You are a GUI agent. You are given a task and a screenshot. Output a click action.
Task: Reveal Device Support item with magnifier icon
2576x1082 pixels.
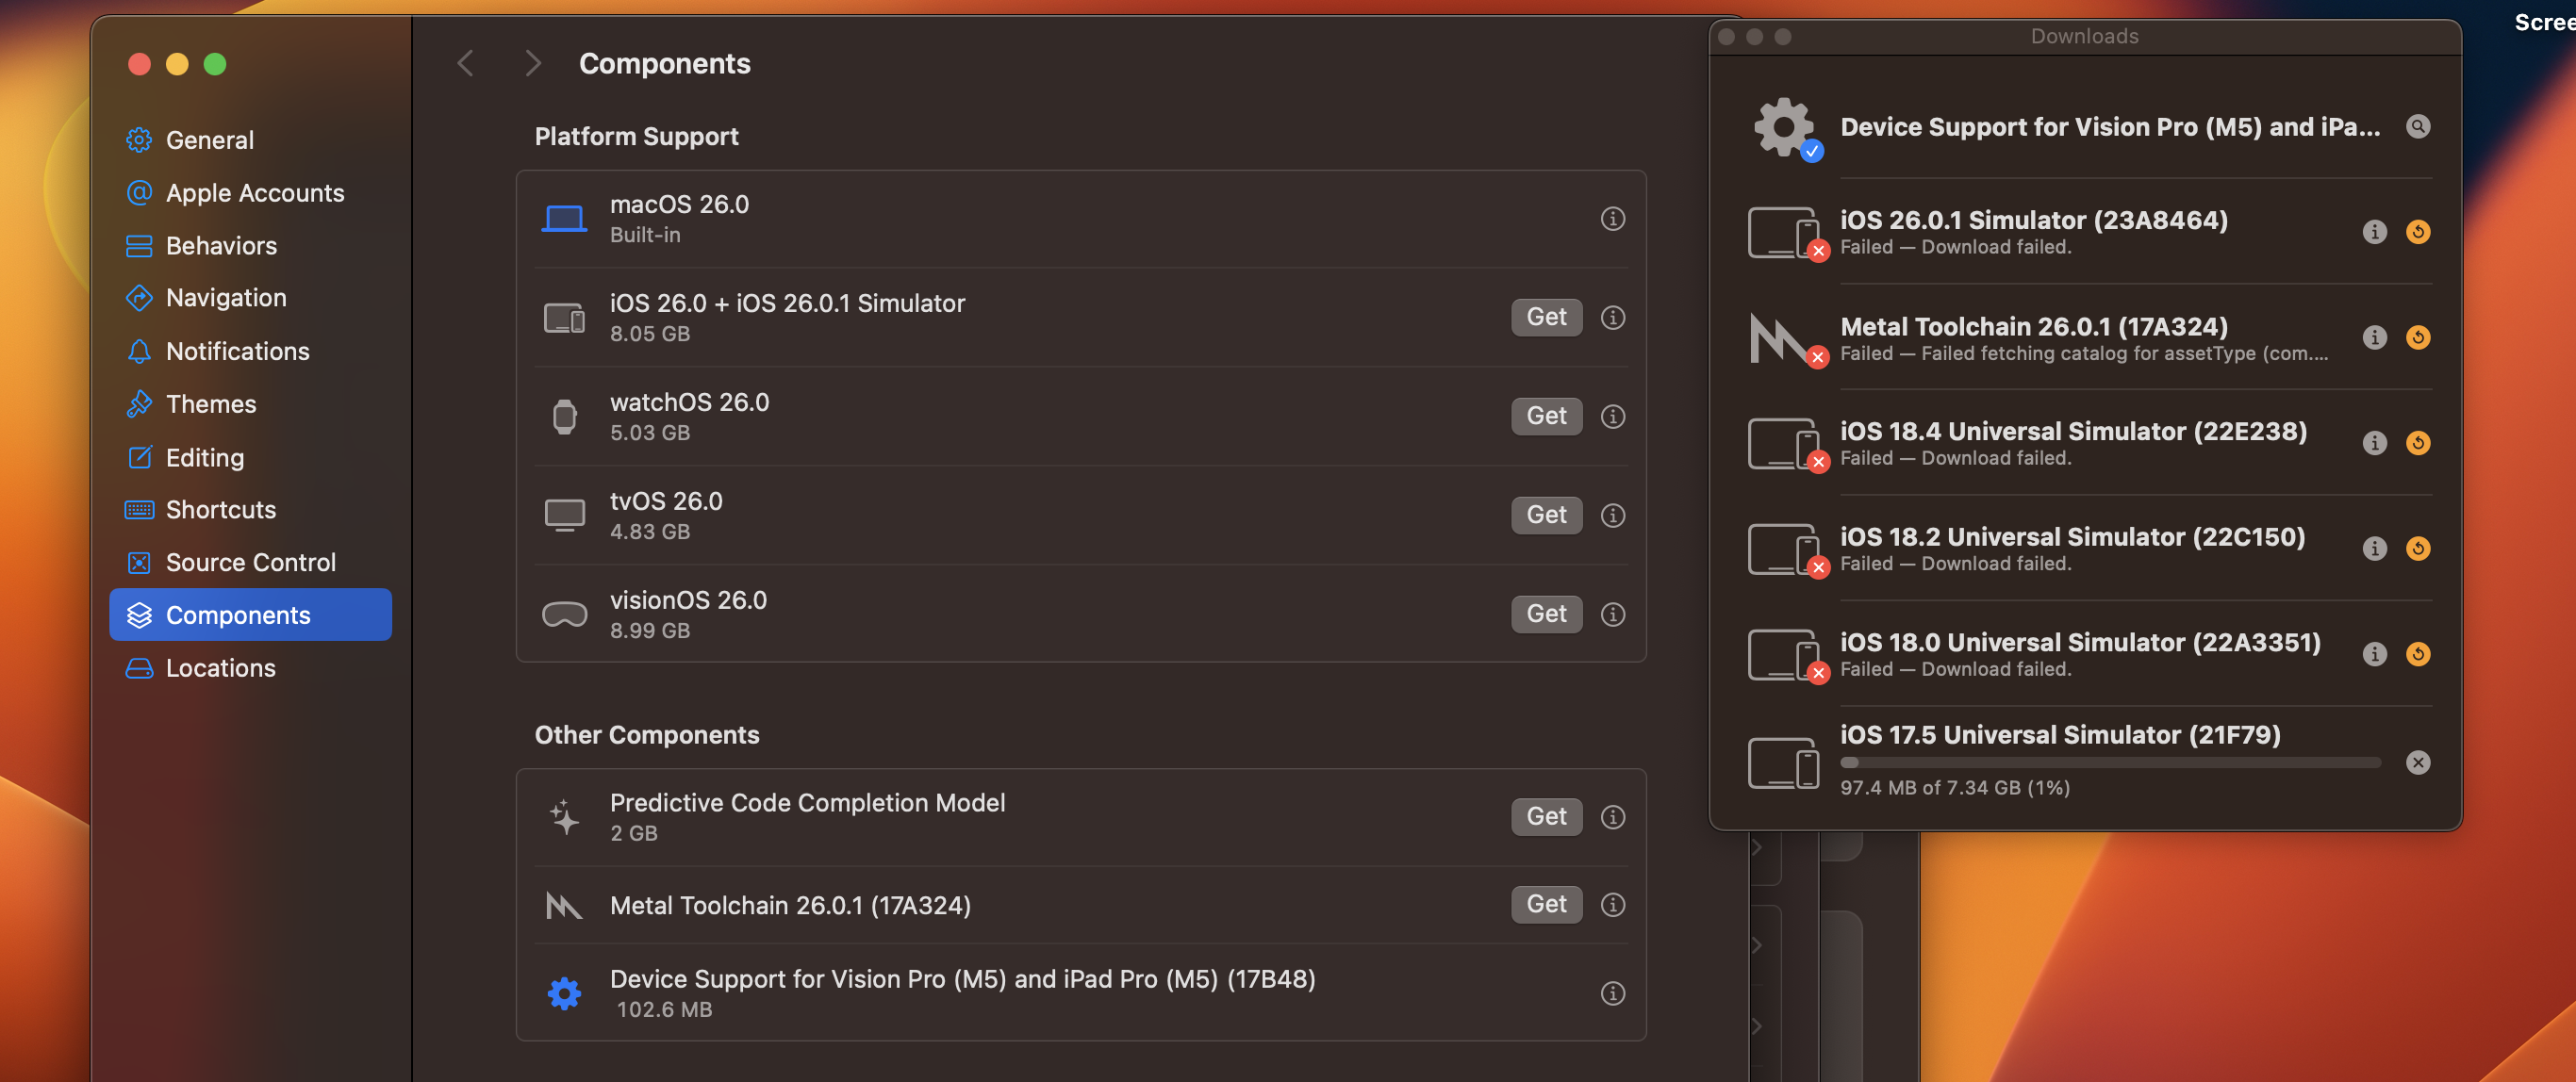point(2417,127)
